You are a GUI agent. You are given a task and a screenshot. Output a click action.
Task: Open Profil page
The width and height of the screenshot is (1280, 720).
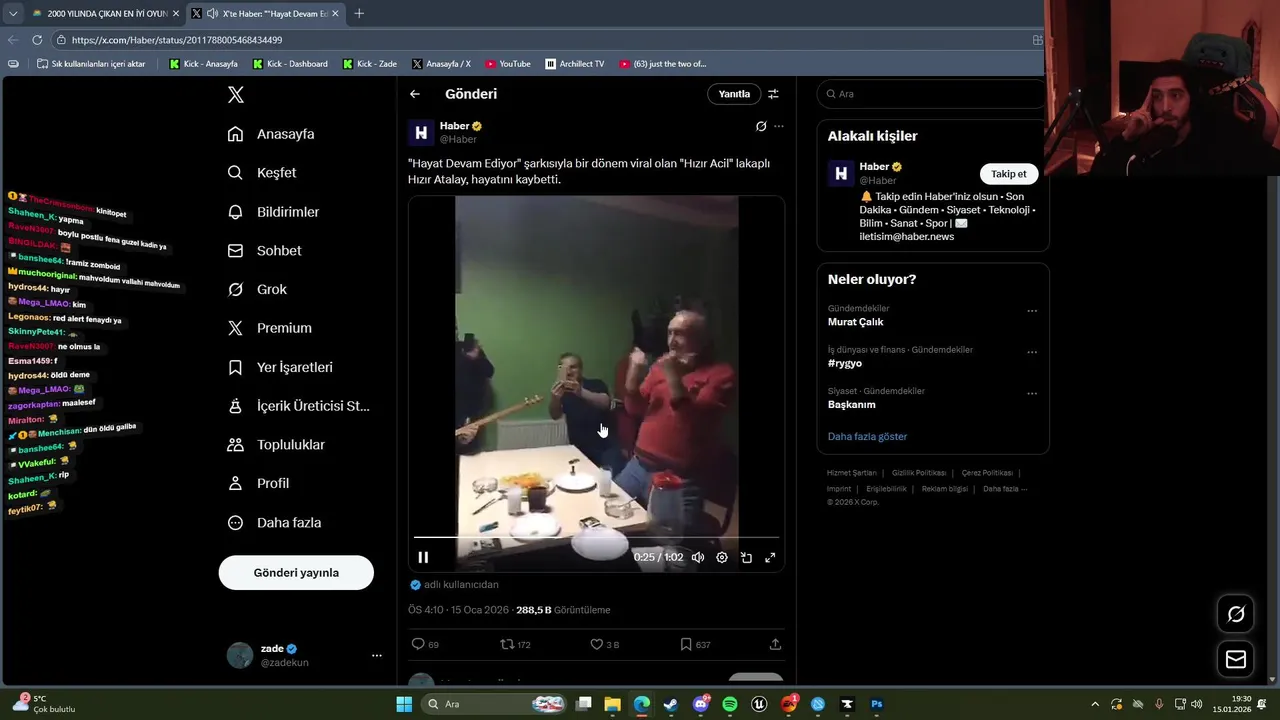[258, 483]
